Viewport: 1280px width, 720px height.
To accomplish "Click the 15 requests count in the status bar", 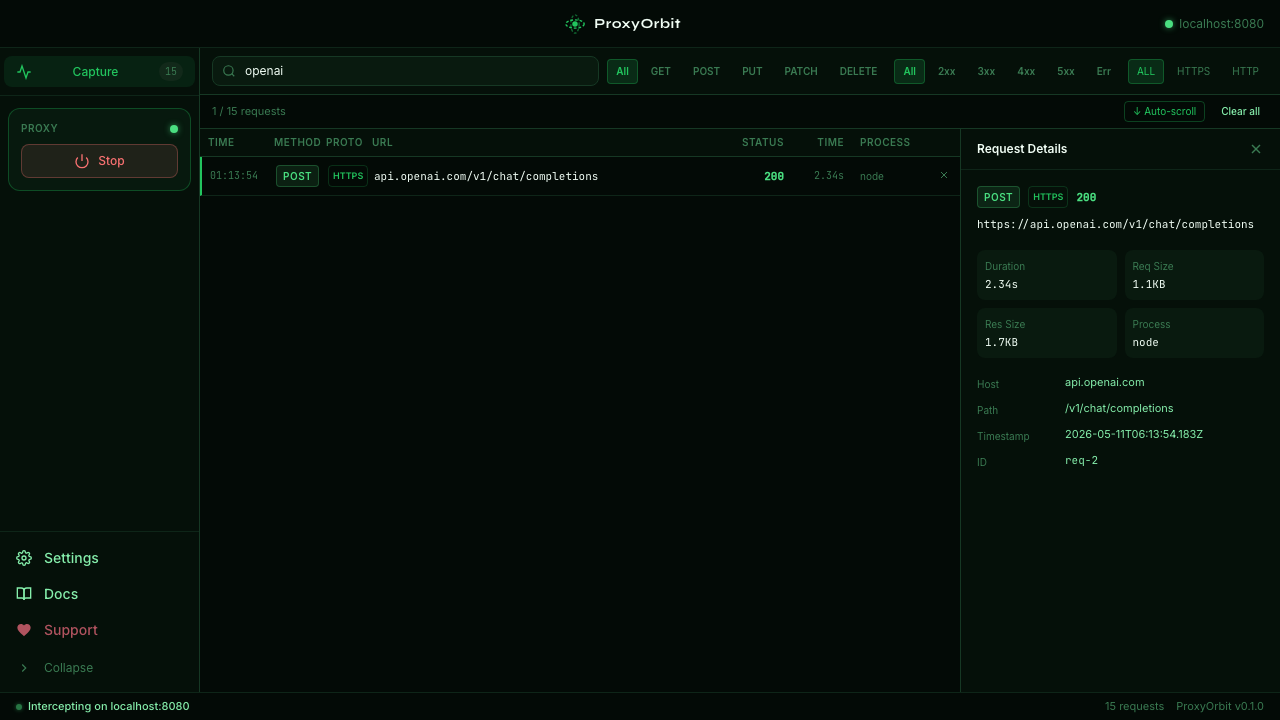I will pyautogui.click(x=1134, y=706).
